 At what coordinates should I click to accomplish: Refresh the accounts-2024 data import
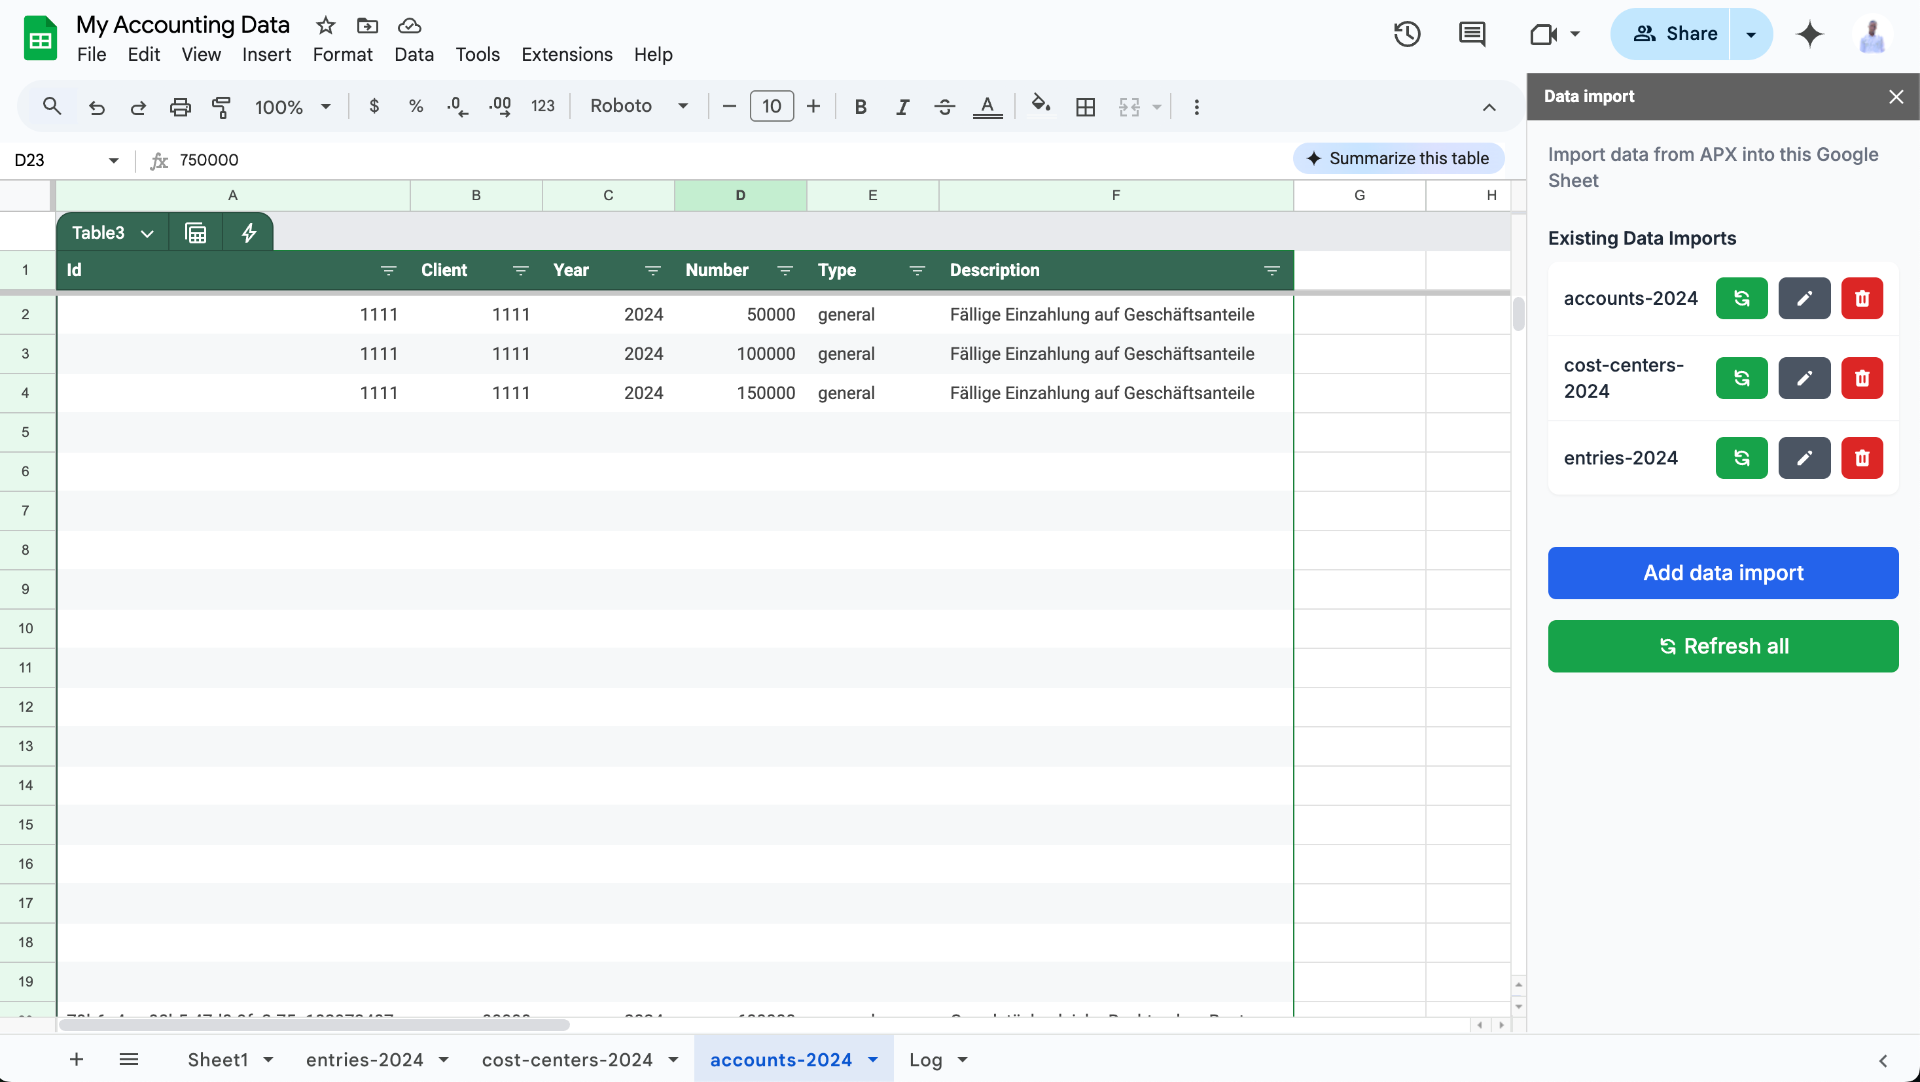(x=1741, y=298)
